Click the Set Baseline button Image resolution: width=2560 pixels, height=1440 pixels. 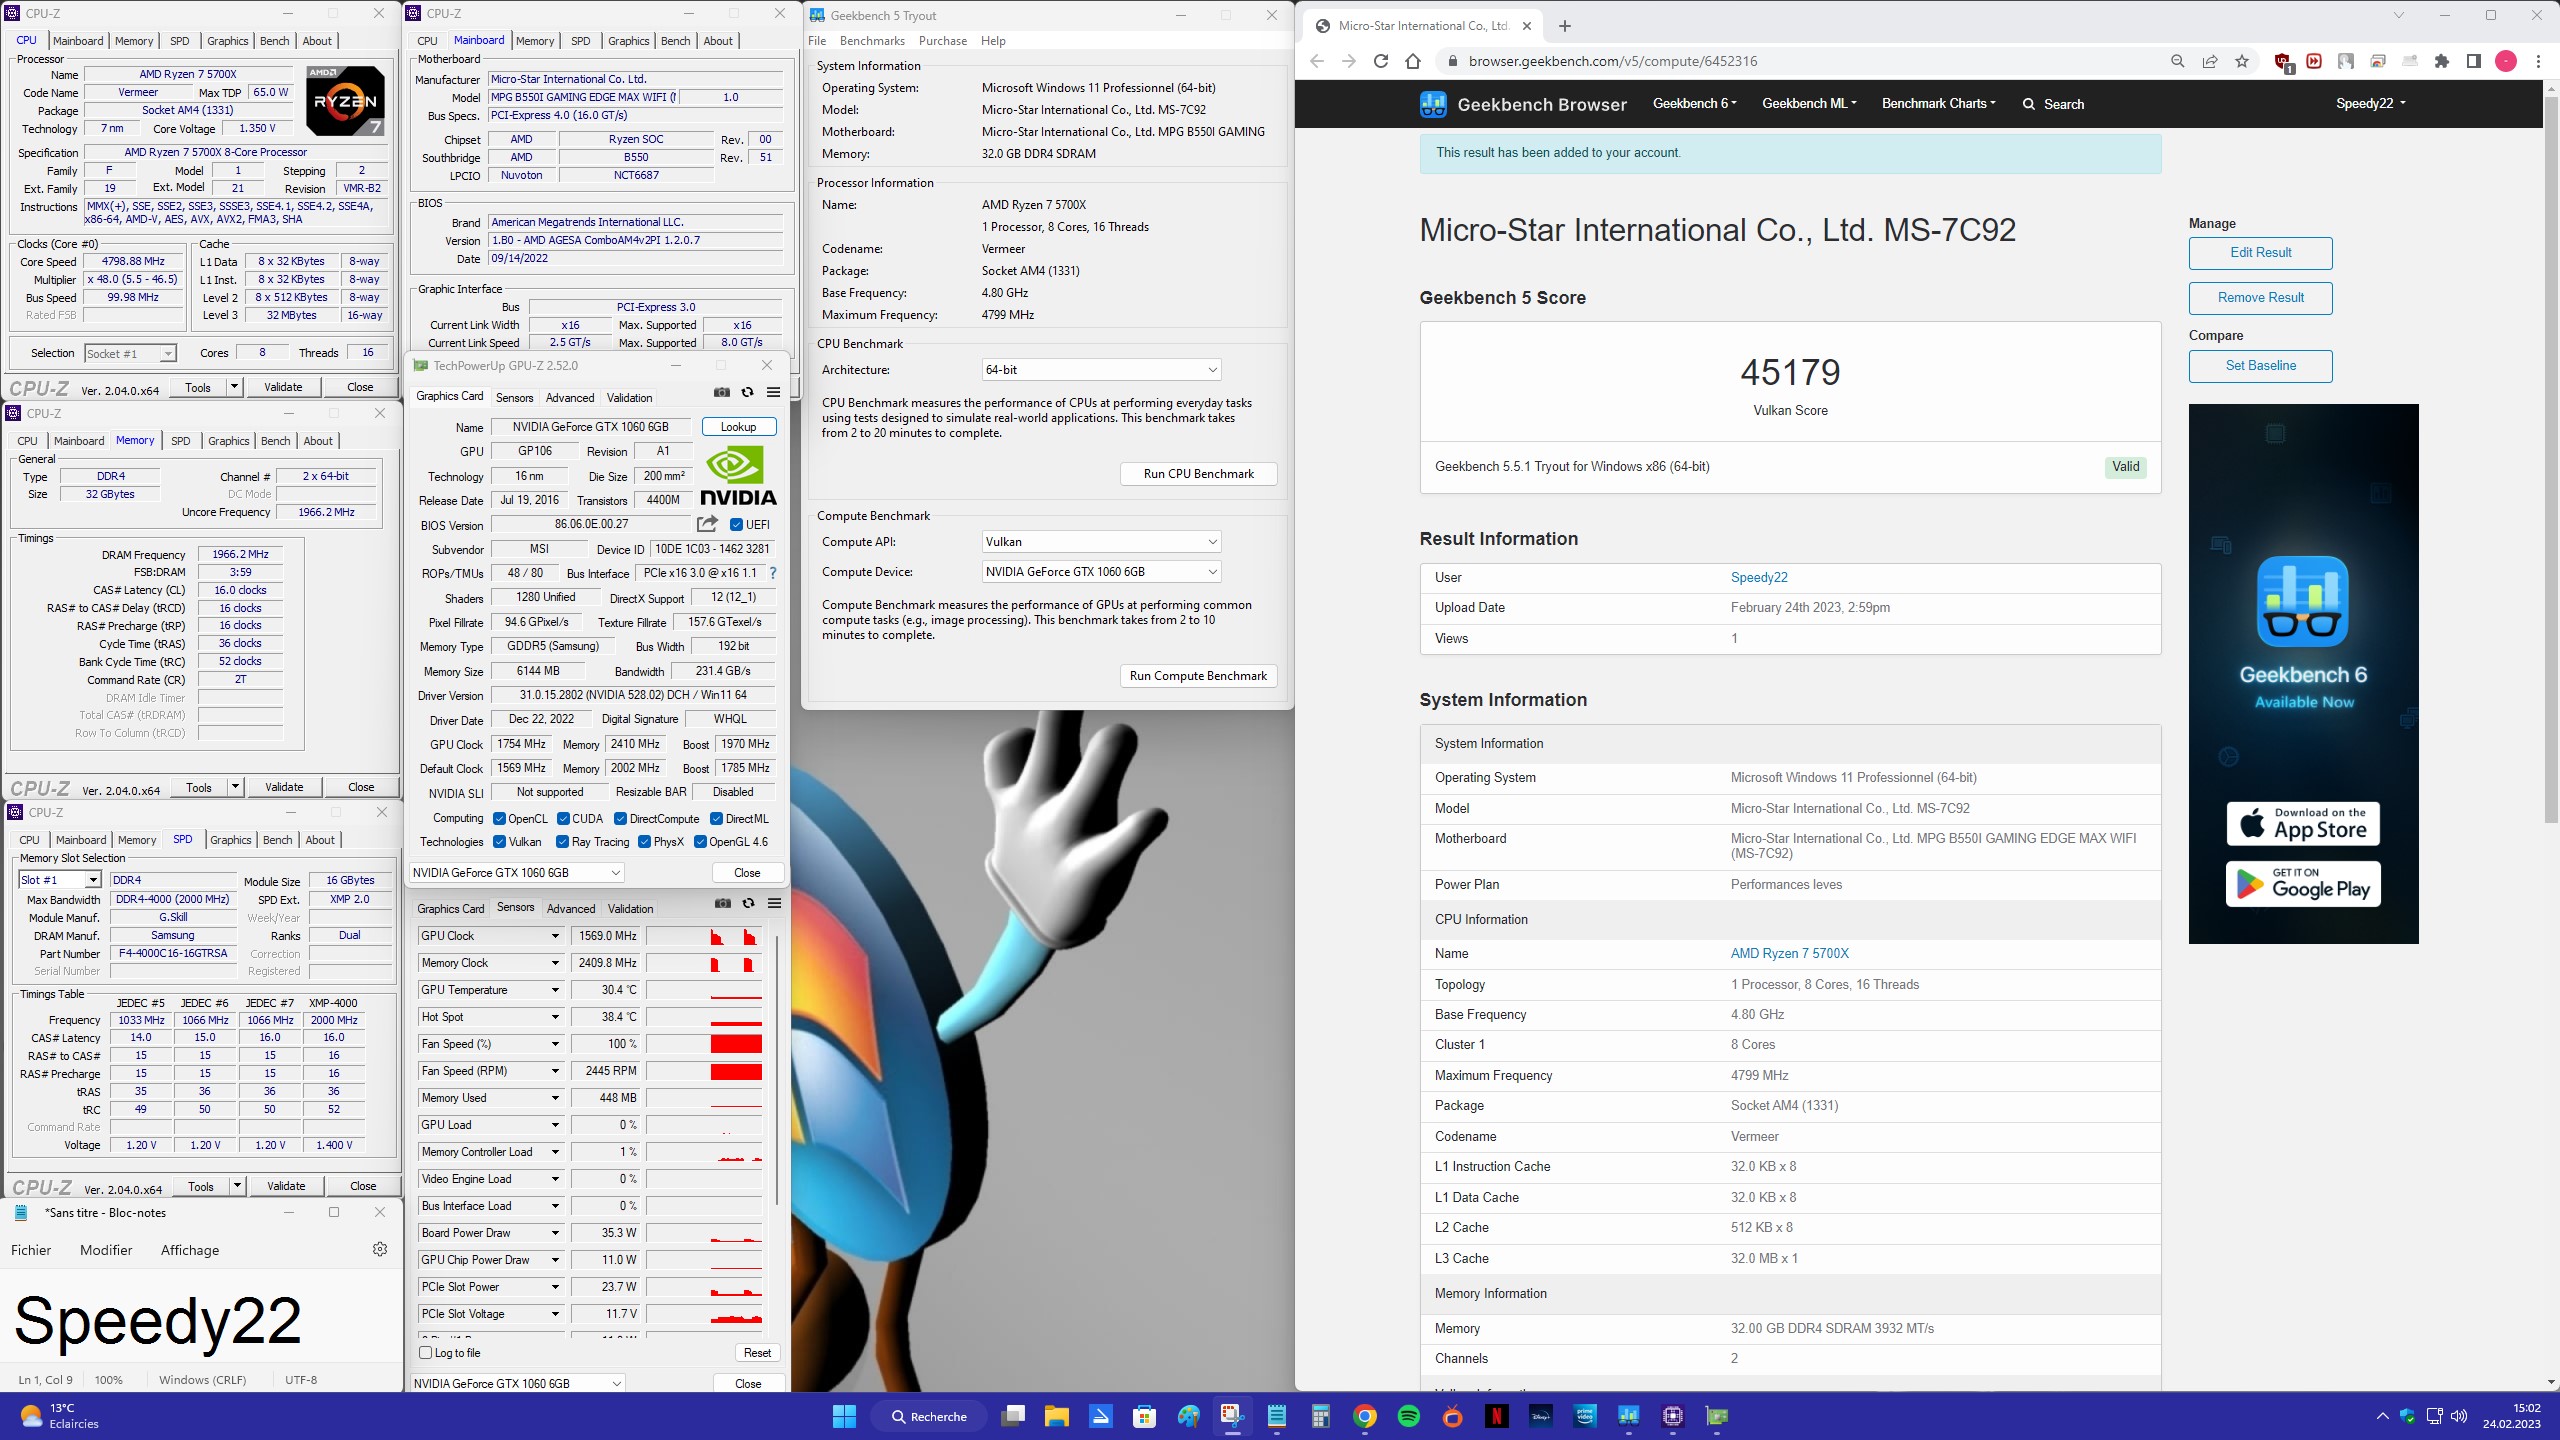(2260, 366)
